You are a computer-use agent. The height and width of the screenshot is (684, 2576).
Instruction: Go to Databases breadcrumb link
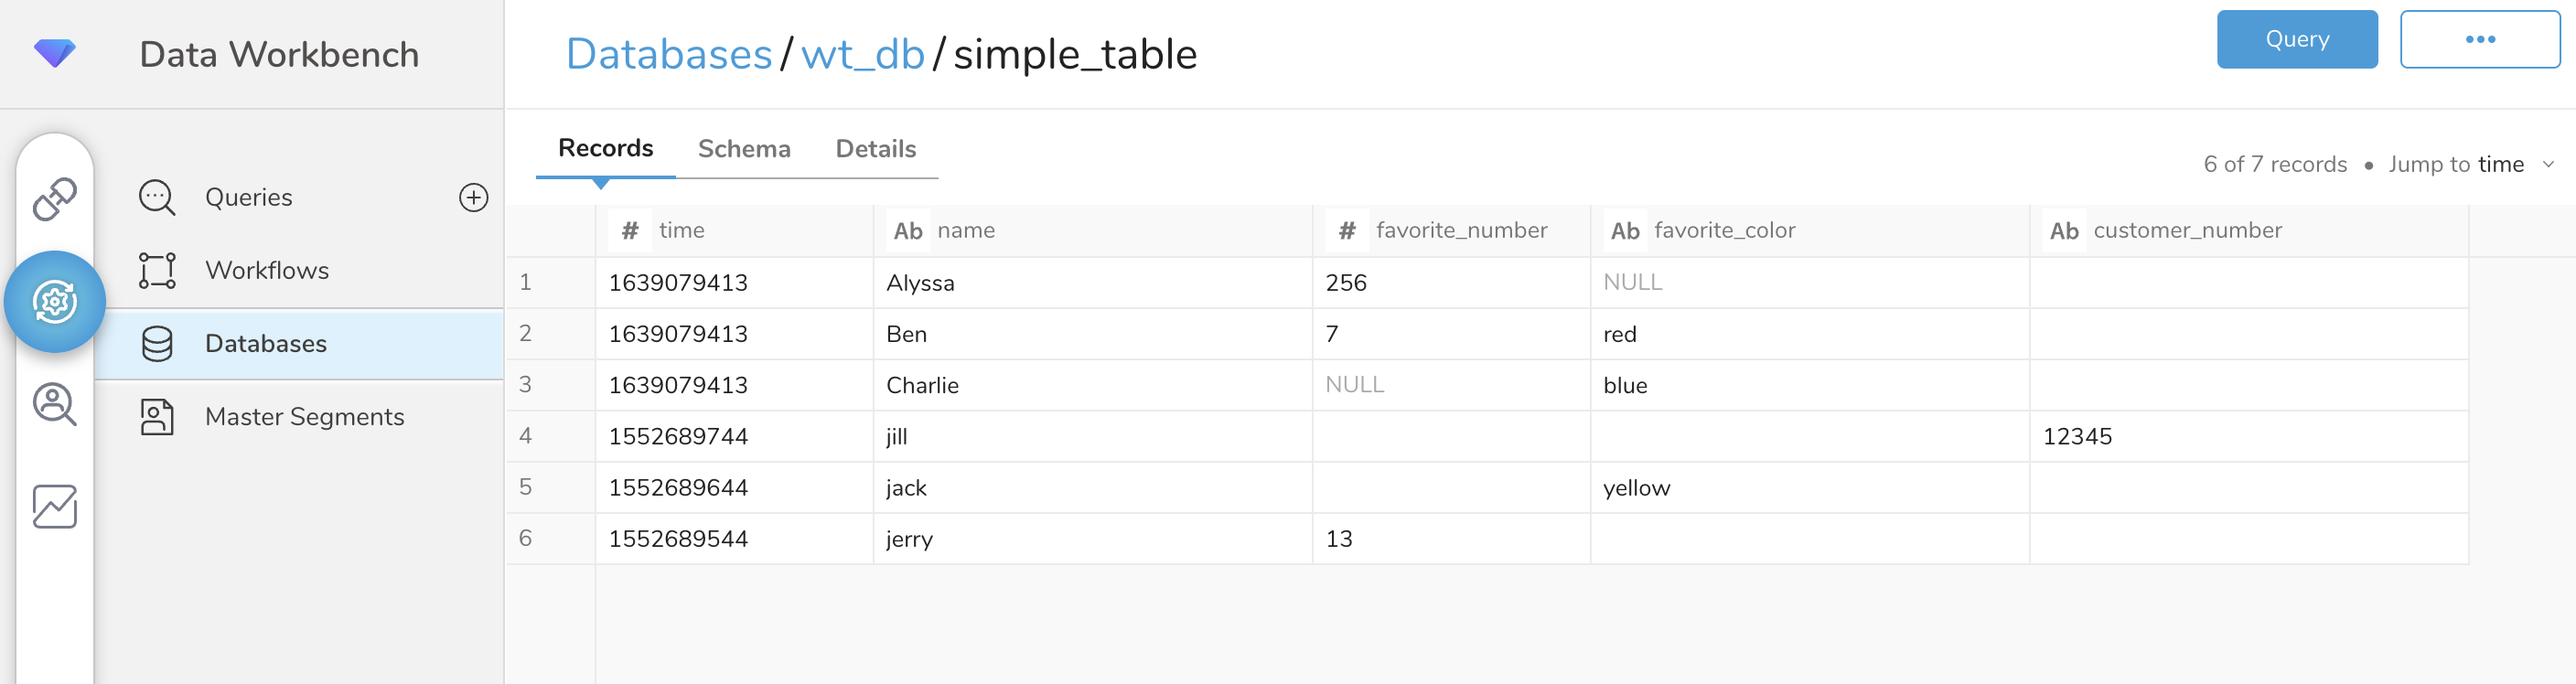pyautogui.click(x=668, y=54)
